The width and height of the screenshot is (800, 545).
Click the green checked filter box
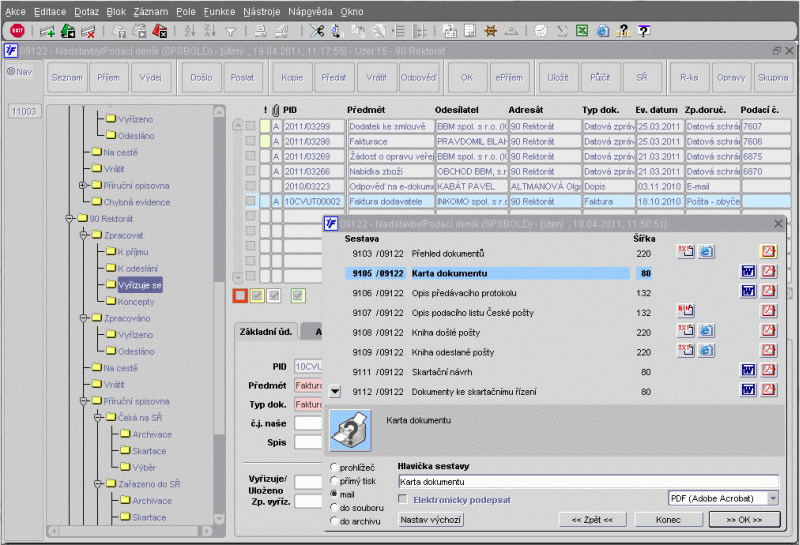click(x=298, y=295)
